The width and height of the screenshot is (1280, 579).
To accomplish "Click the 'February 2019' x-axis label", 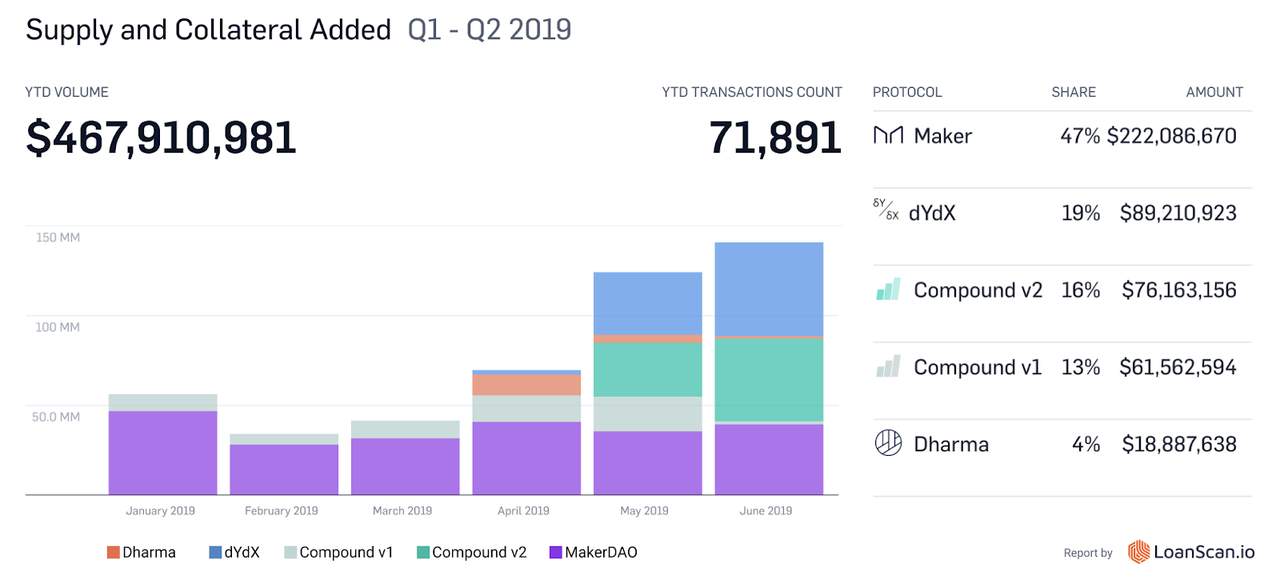I will click(x=281, y=511).
